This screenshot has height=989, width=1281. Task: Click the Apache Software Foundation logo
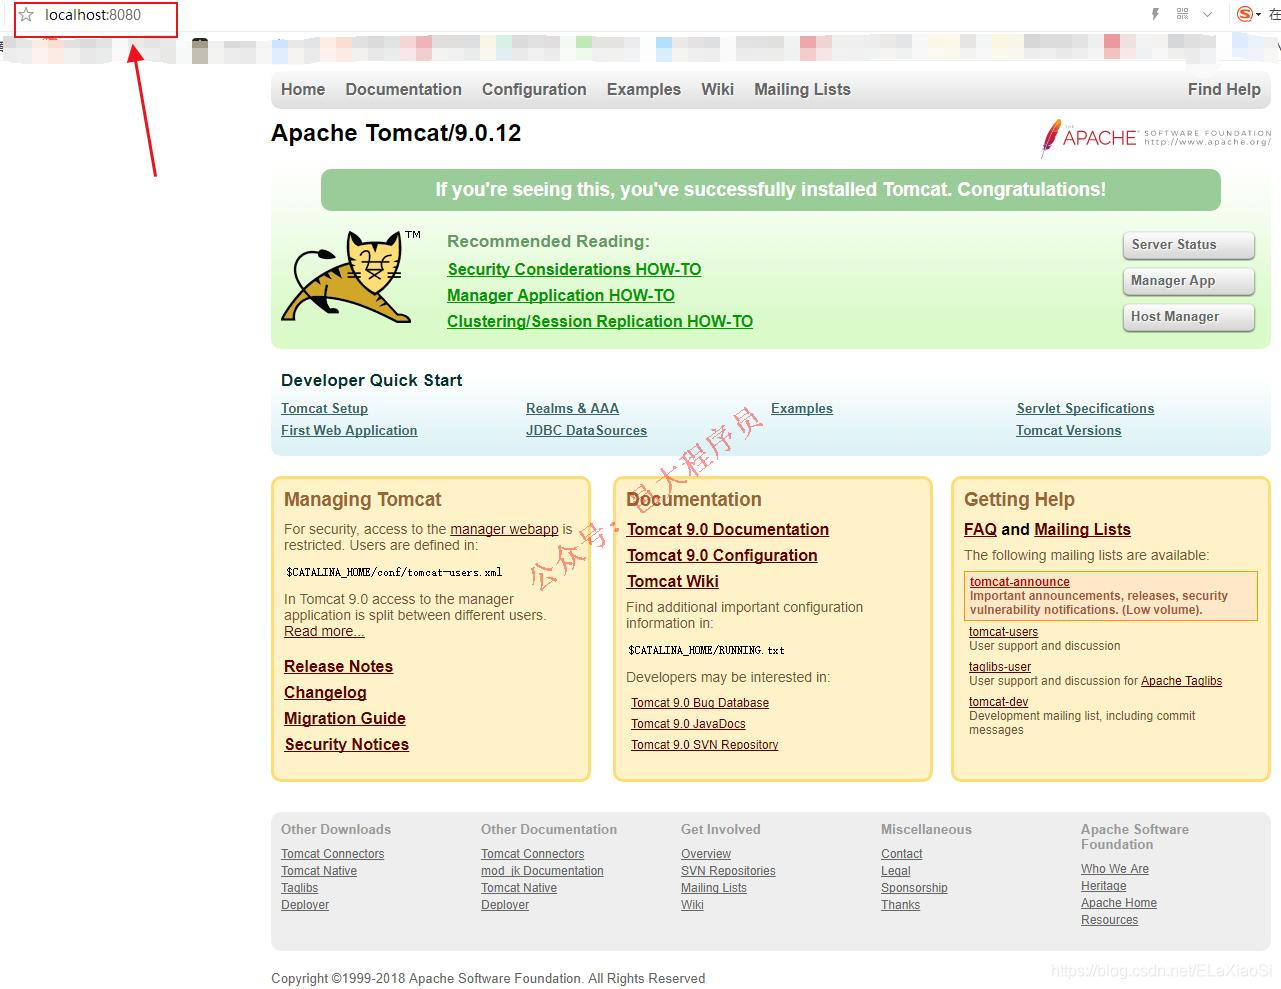(1155, 138)
